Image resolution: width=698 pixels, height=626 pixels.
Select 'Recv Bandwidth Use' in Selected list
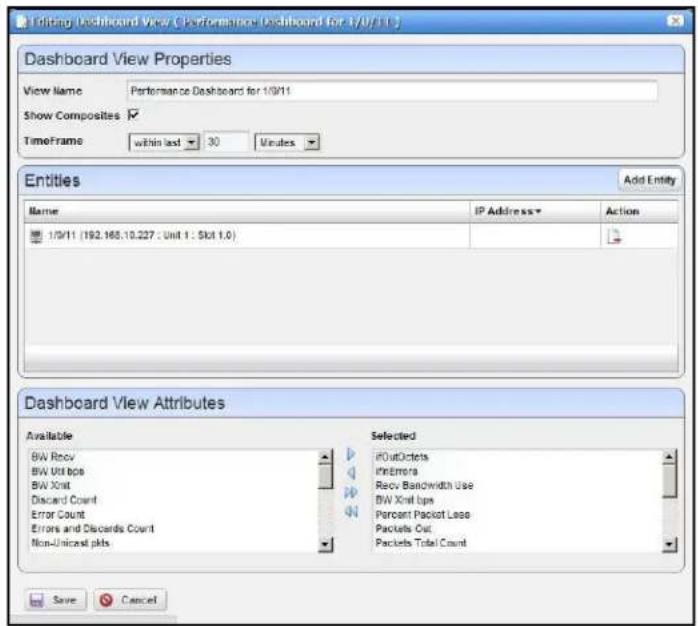point(424,485)
